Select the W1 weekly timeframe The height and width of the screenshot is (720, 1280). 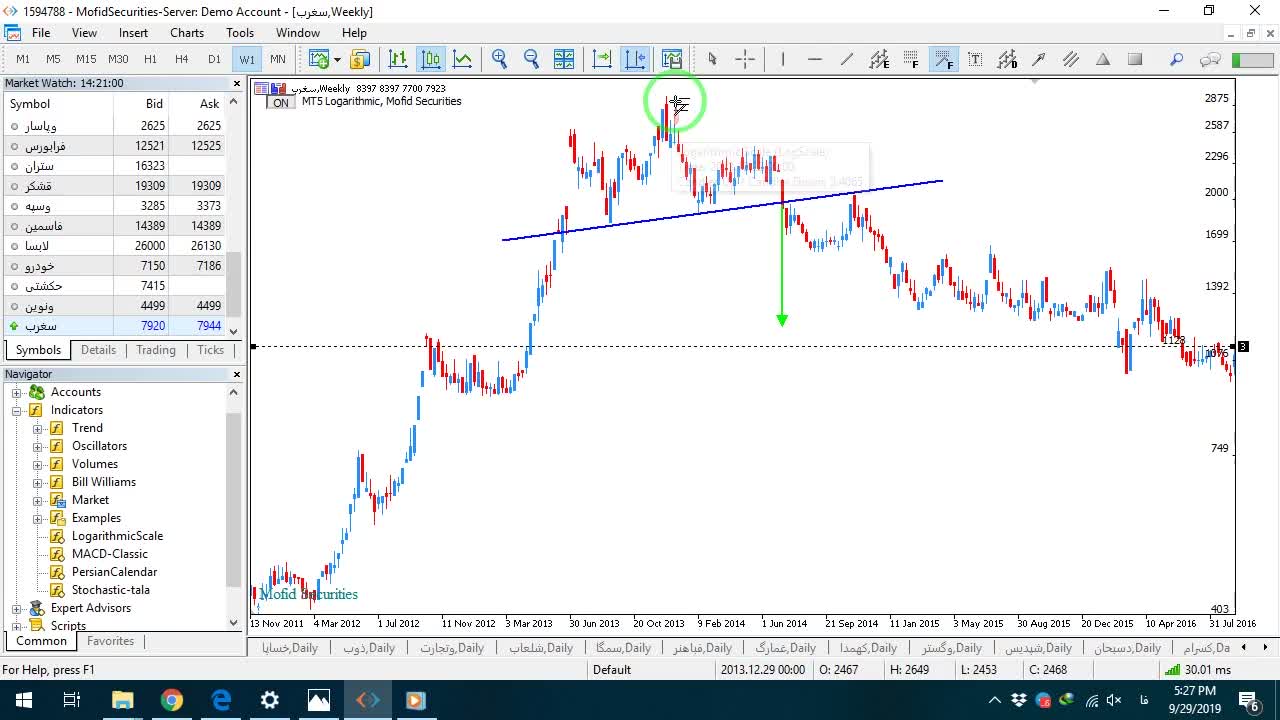pos(246,59)
